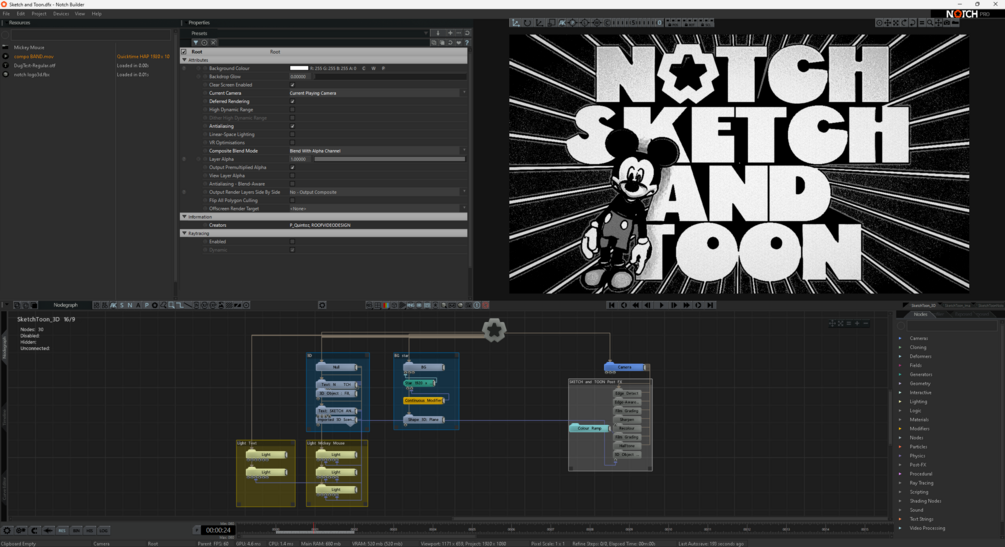Toggle the Clear Screen Enabled checkbox
Screen dimensions: 1005x547
coord(292,85)
